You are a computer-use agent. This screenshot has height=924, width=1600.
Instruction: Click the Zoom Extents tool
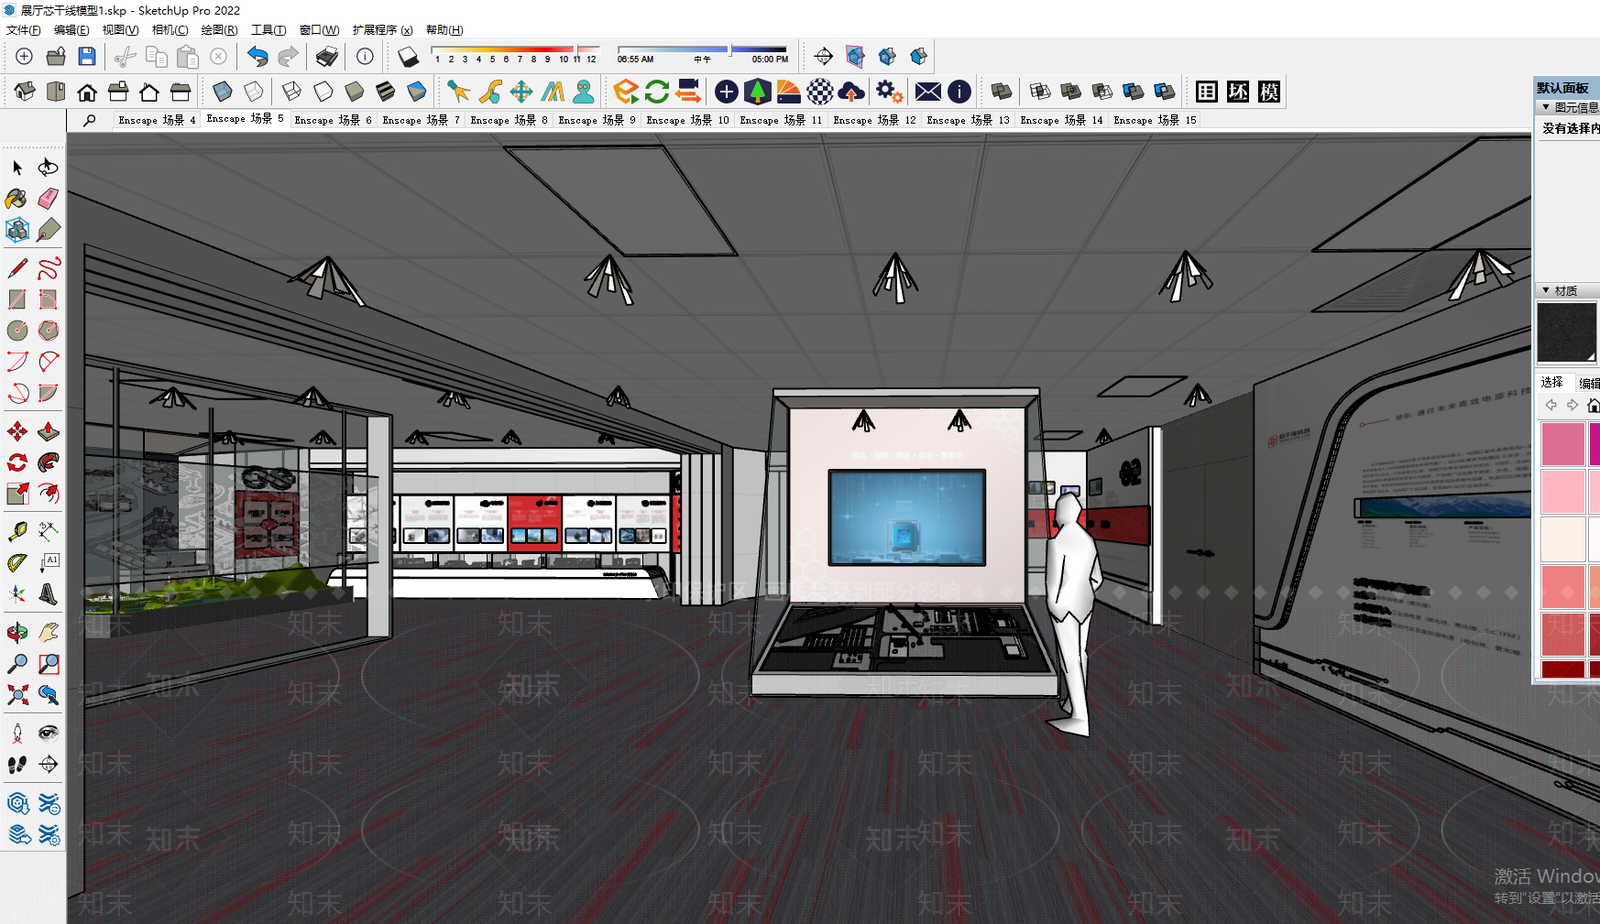(x=17, y=695)
